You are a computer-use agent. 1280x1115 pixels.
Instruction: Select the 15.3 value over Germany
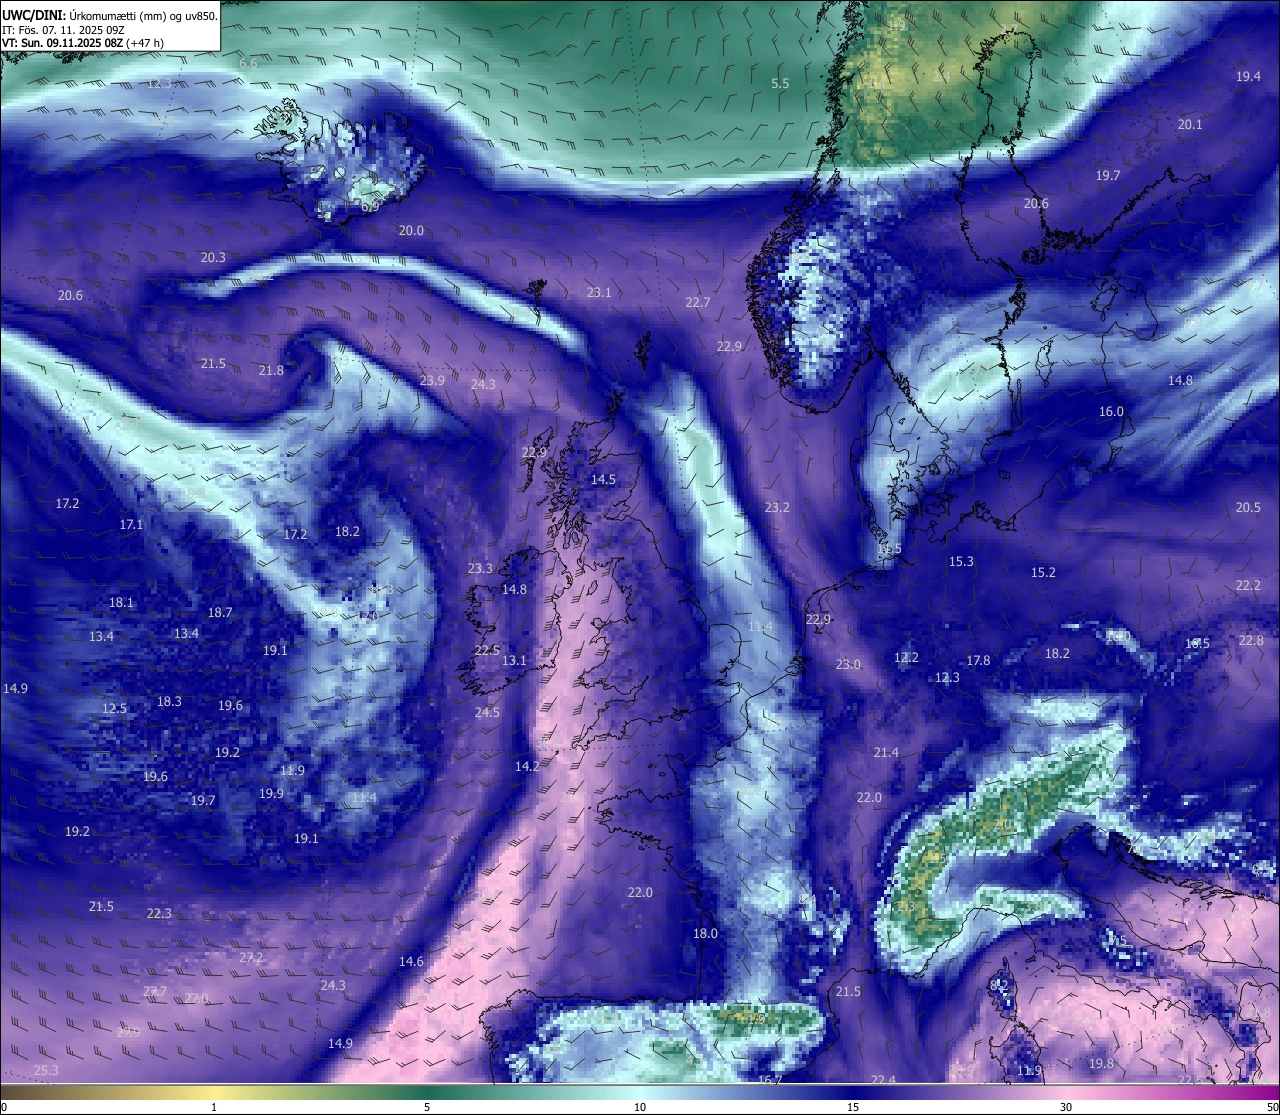tap(961, 562)
